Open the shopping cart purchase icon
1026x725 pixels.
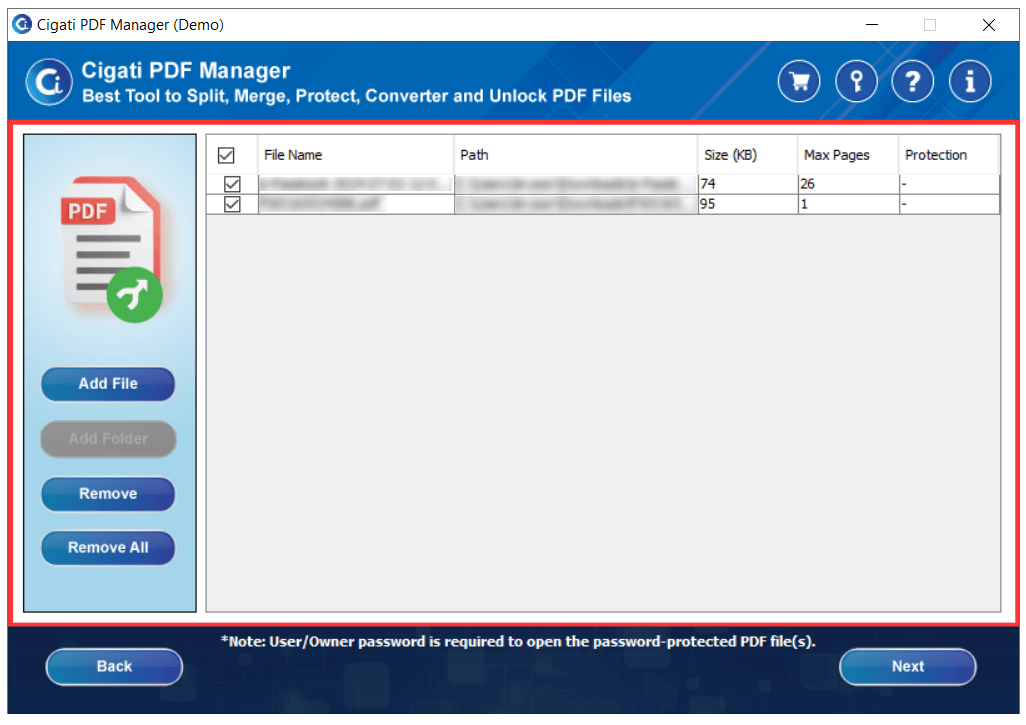pos(798,82)
